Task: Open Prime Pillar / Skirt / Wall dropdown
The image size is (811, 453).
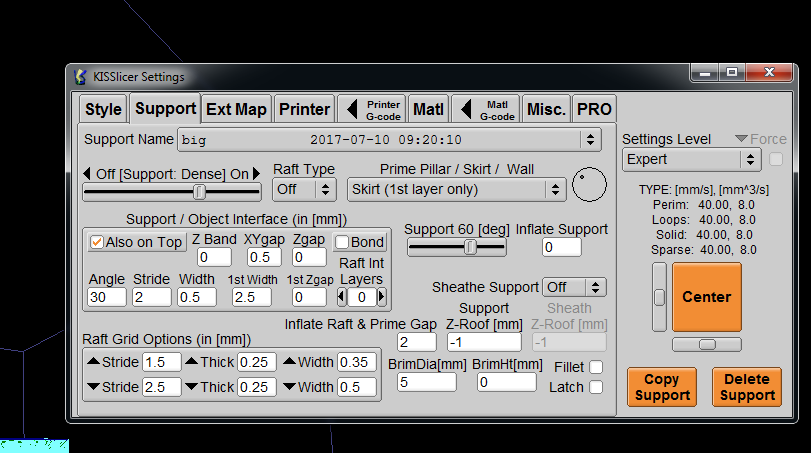Action: (457, 189)
